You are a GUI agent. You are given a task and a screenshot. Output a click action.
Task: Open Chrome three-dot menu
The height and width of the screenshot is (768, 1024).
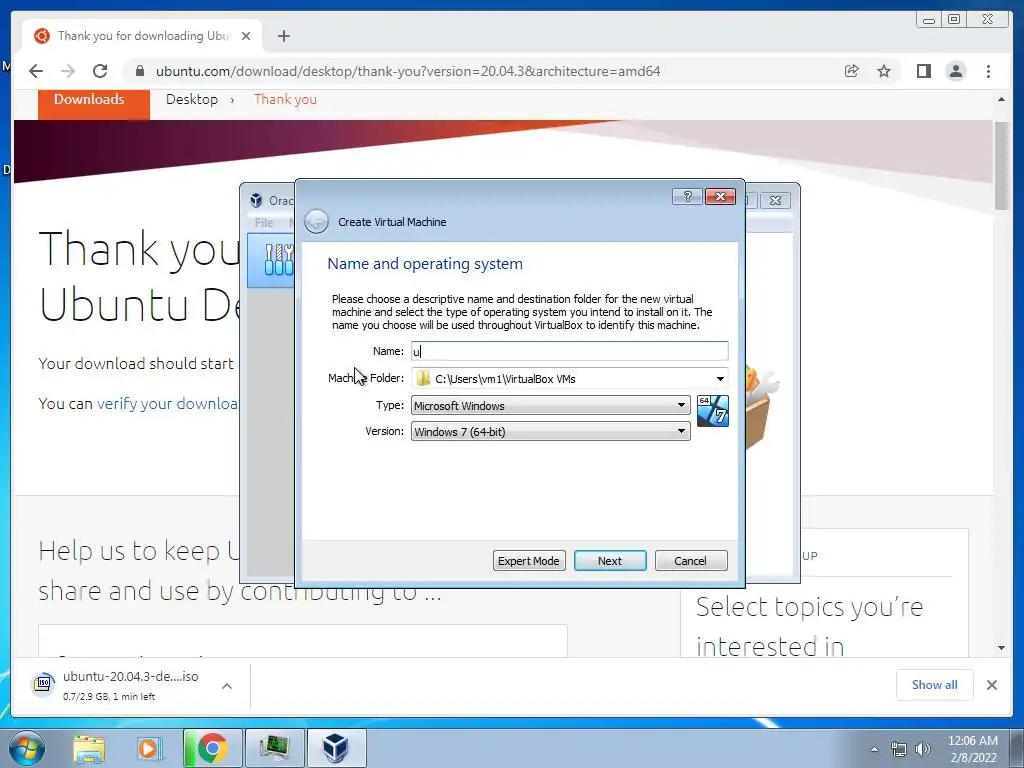[x=988, y=71]
